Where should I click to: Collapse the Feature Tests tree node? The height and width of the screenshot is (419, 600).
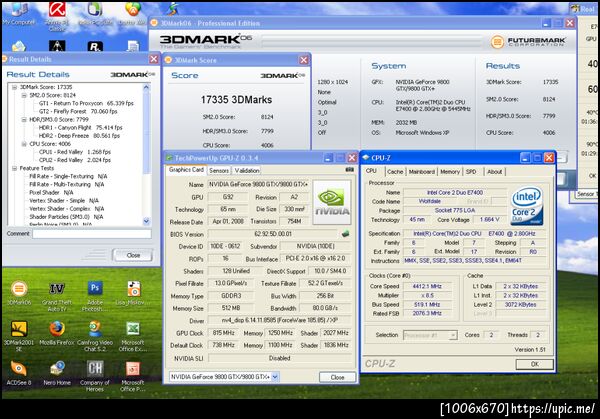click(x=14, y=168)
